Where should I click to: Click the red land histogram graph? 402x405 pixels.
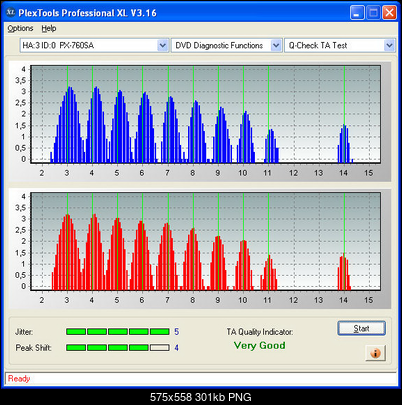coord(205,242)
